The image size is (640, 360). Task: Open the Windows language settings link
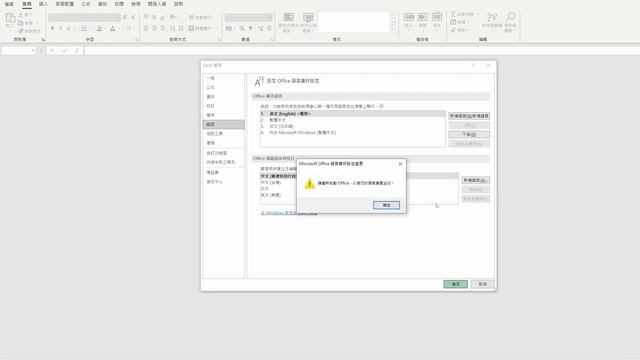289,213
